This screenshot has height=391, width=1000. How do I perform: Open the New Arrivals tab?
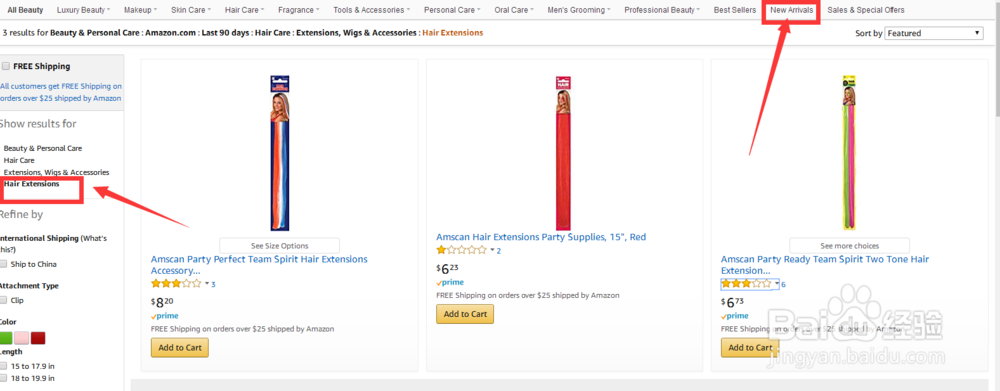click(791, 10)
